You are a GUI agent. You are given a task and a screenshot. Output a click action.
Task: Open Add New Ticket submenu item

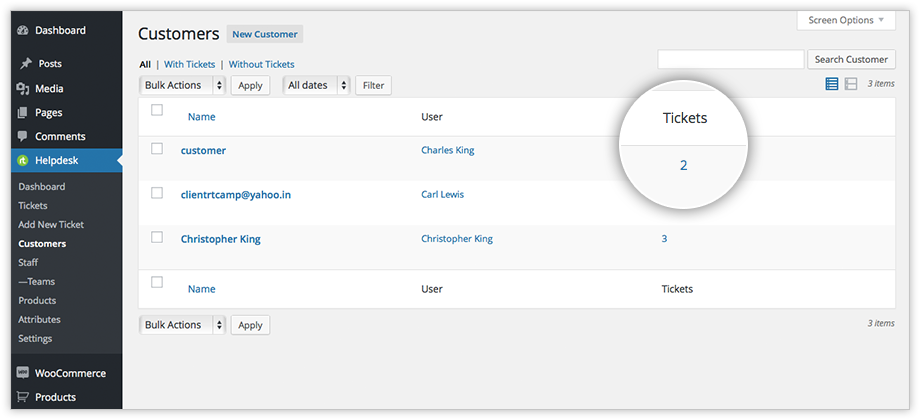(51, 225)
